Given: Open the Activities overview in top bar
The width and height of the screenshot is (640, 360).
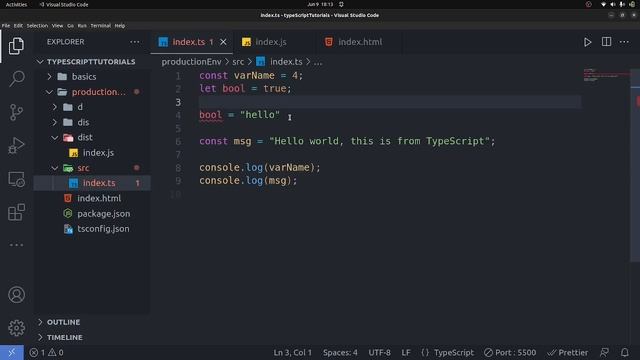Looking at the screenshot, I should click(16, 4).
